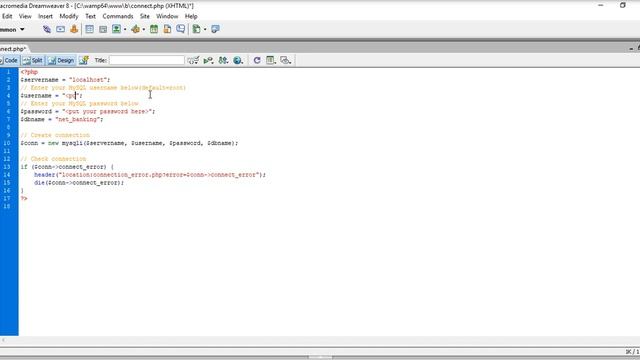Open the Window menu
This screenshot has width=640, height=360.
click(x=167, y=16)
